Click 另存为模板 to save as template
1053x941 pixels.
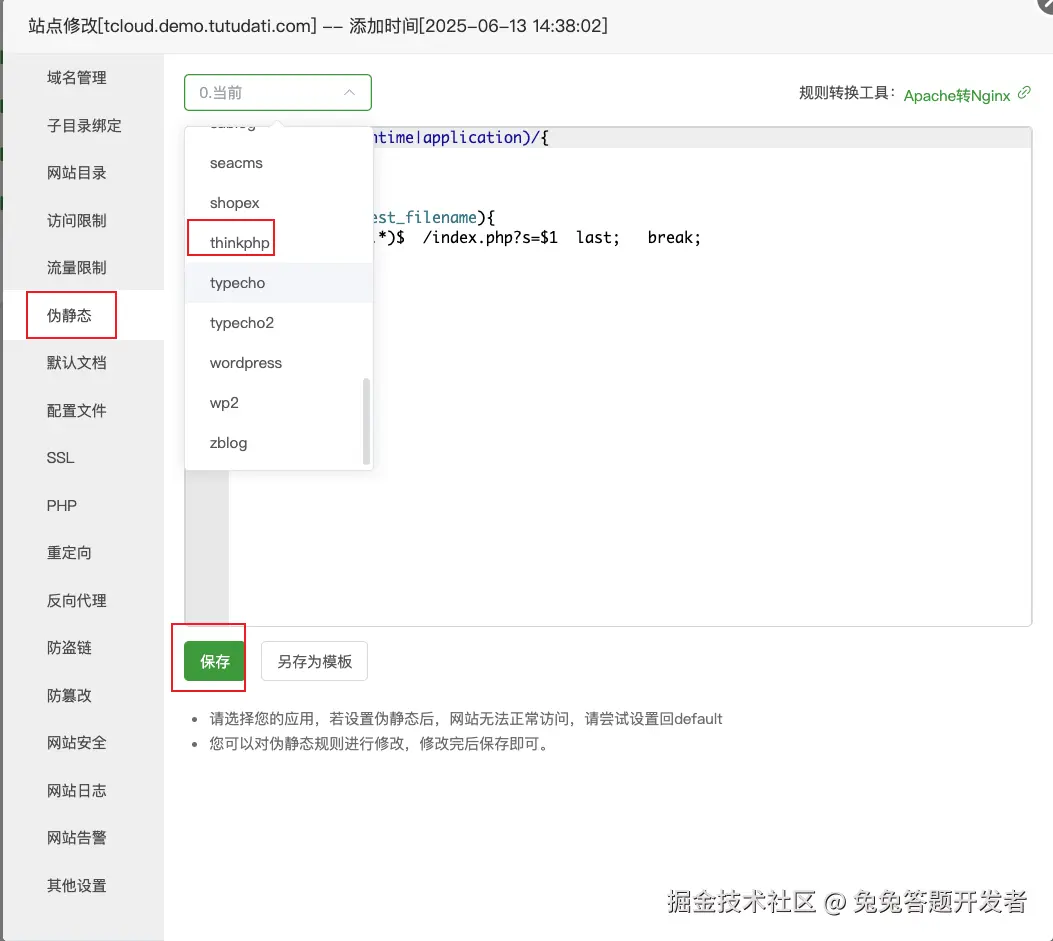pos(314,660)
